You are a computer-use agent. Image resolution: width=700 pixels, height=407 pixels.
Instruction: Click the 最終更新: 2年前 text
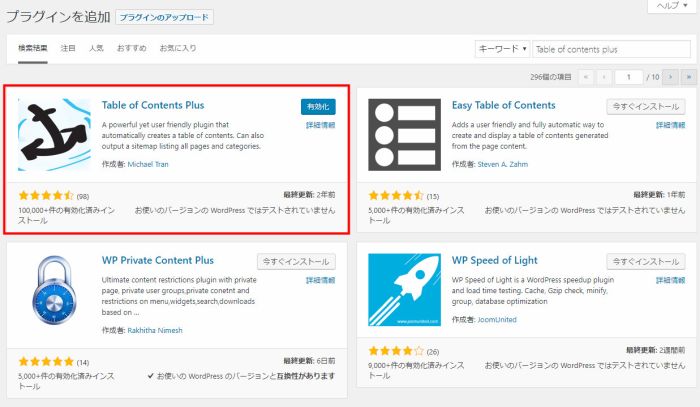pos(309,195)
